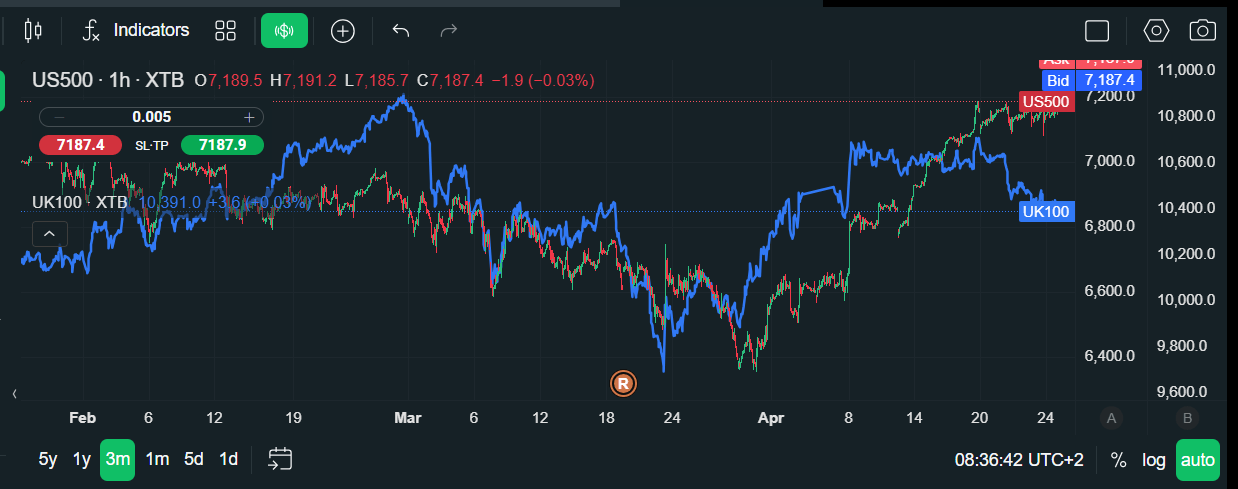Take a chart snapshot with camera icon

point(1202,31)
